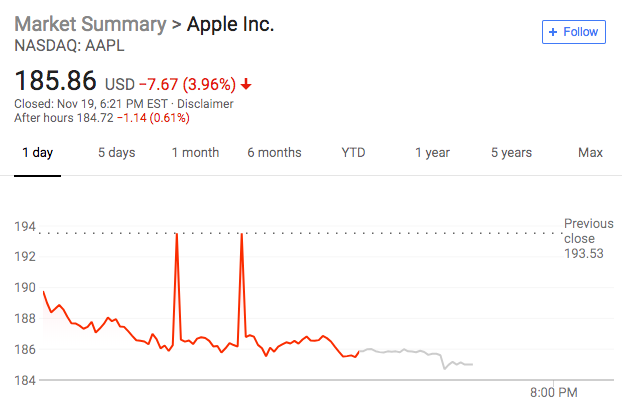
Task: Click the 185.86 price value
Action: [56, 80]
